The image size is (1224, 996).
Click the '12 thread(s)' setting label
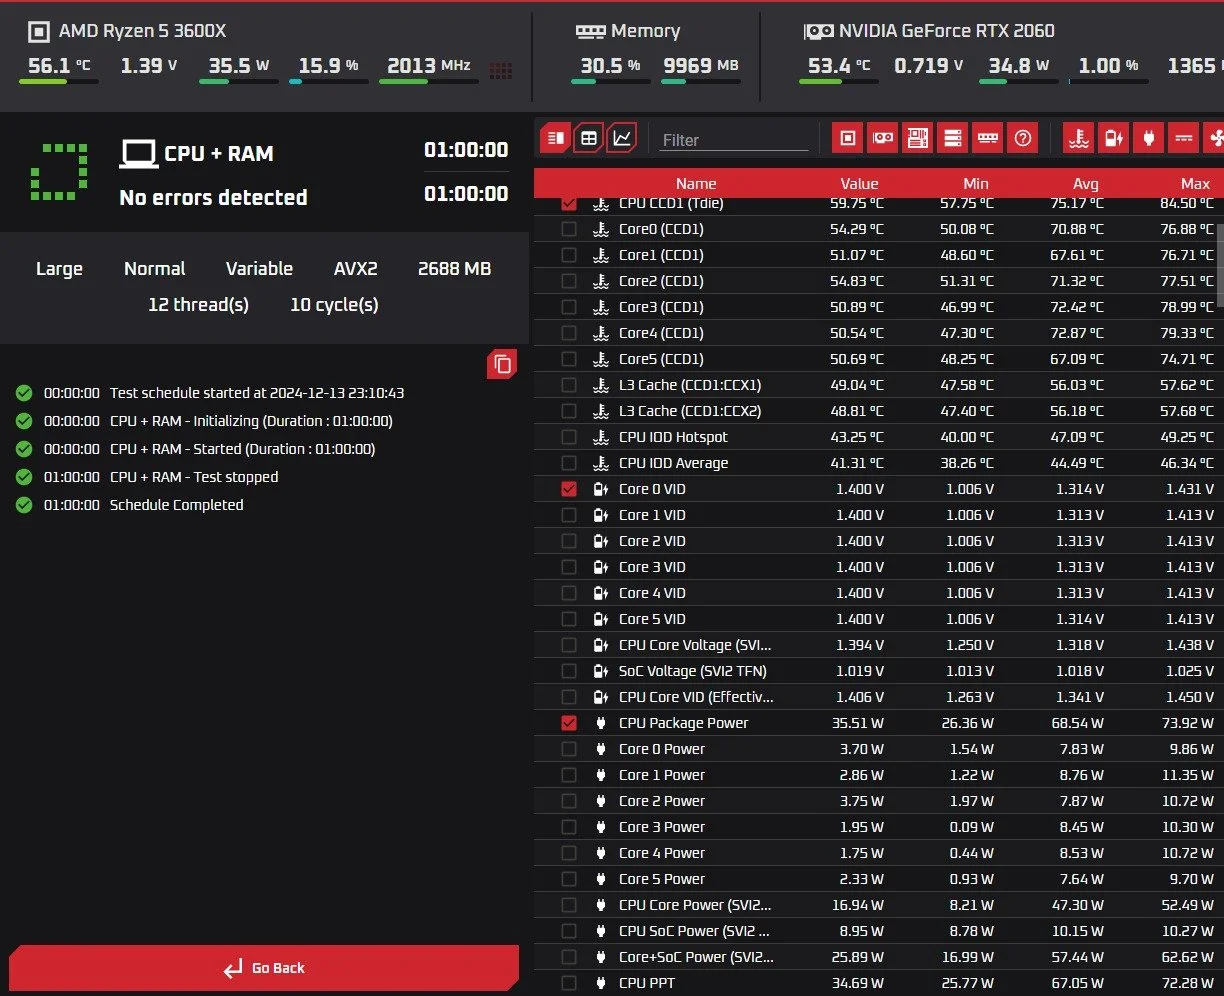198,305
